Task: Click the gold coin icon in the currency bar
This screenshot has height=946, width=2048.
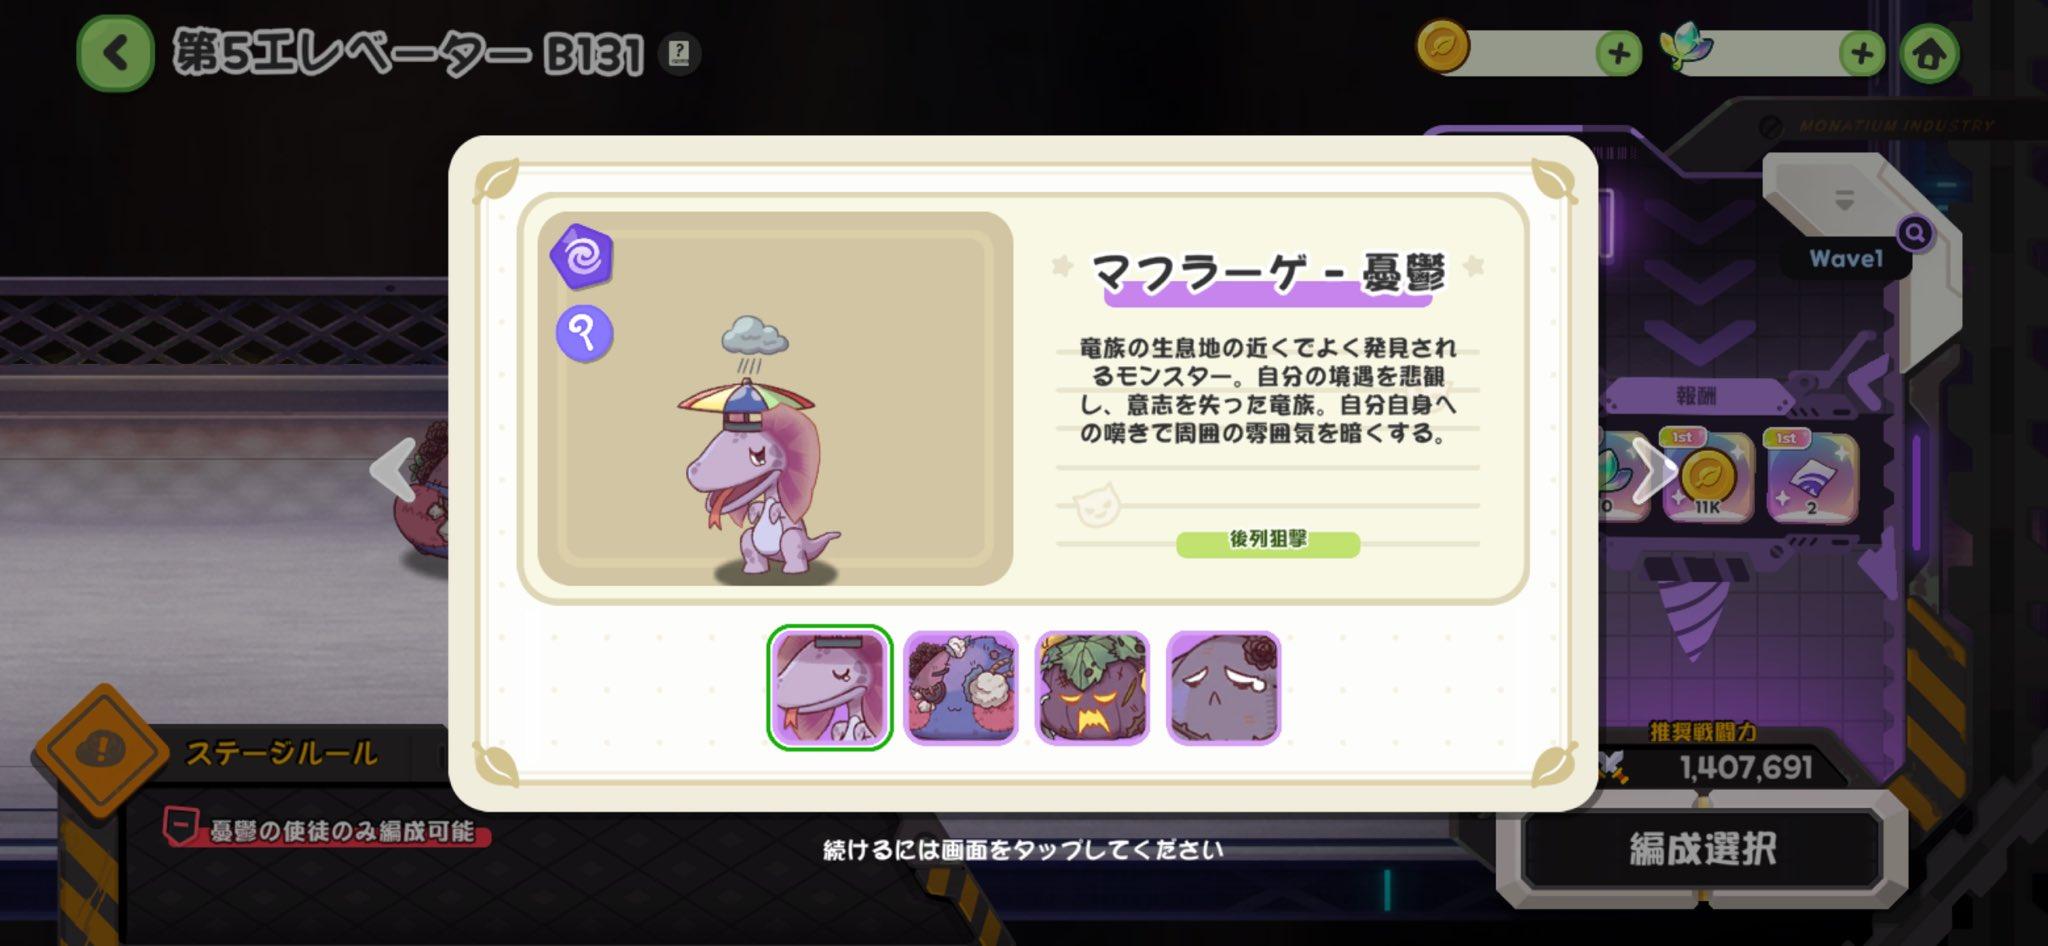Action: [1442, 46]
